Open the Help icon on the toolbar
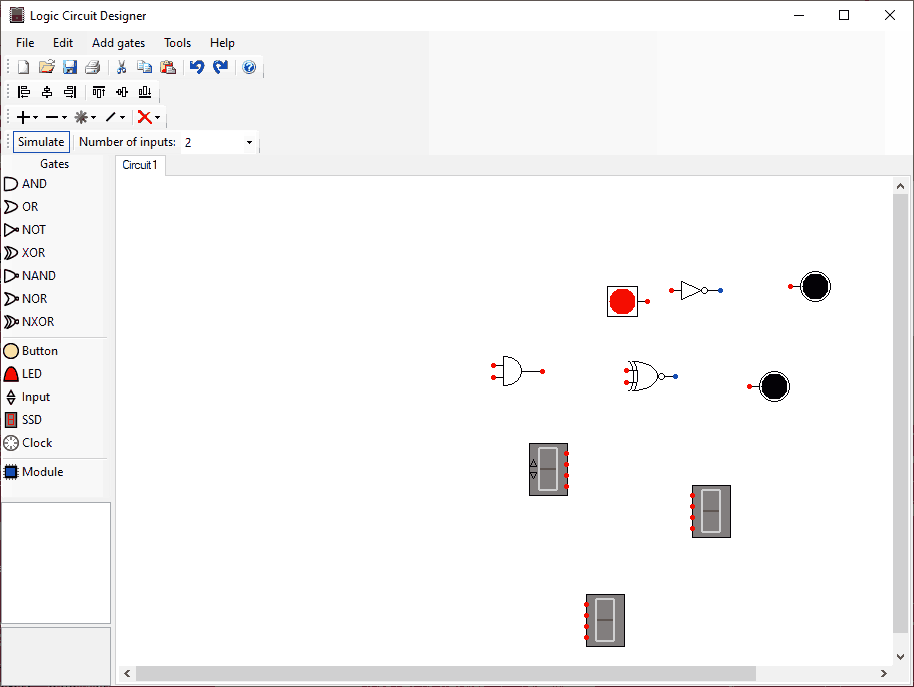 coord(248,66)
